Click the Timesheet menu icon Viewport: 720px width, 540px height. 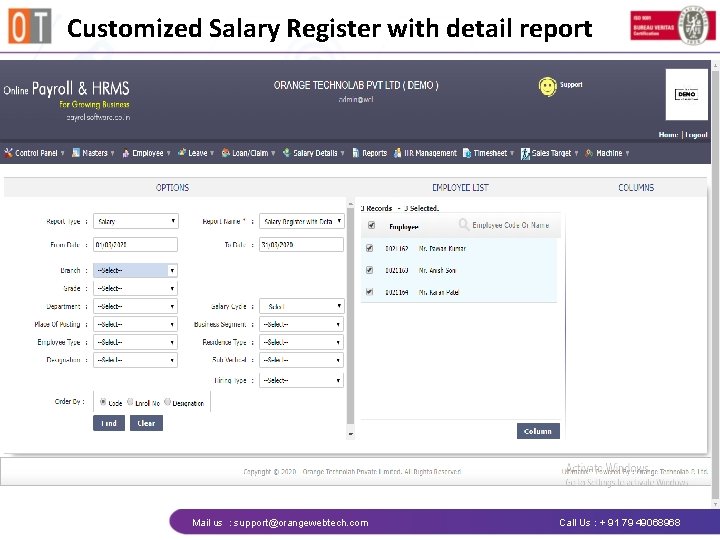(467, 153)
